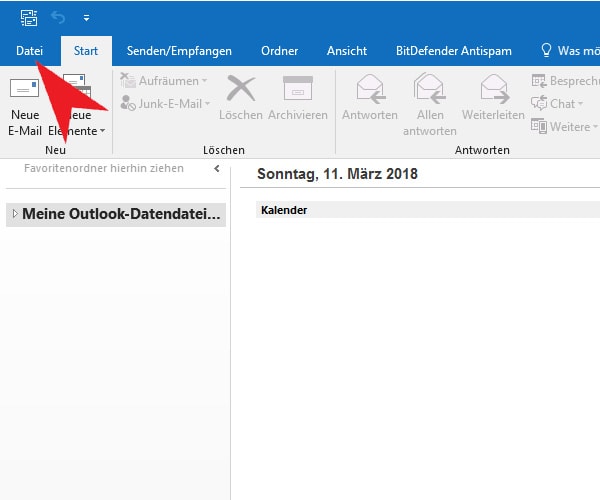Click the 'Sonntag, 11. März 2018' date heading
600x500 pixels.
[x=338, y=174]
